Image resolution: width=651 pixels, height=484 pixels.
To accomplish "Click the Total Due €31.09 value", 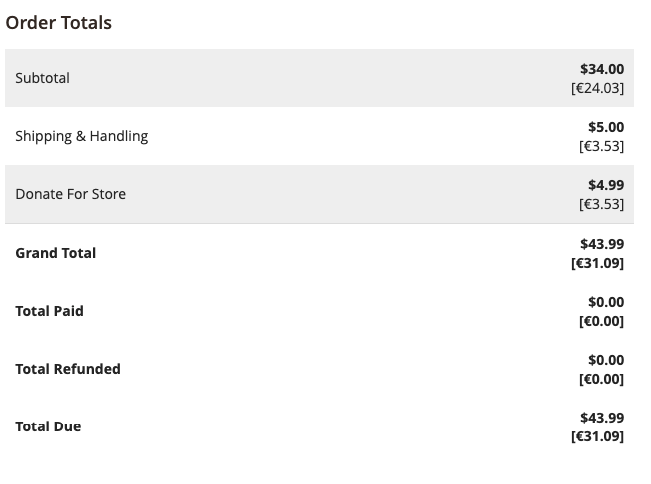I will 597,436.
